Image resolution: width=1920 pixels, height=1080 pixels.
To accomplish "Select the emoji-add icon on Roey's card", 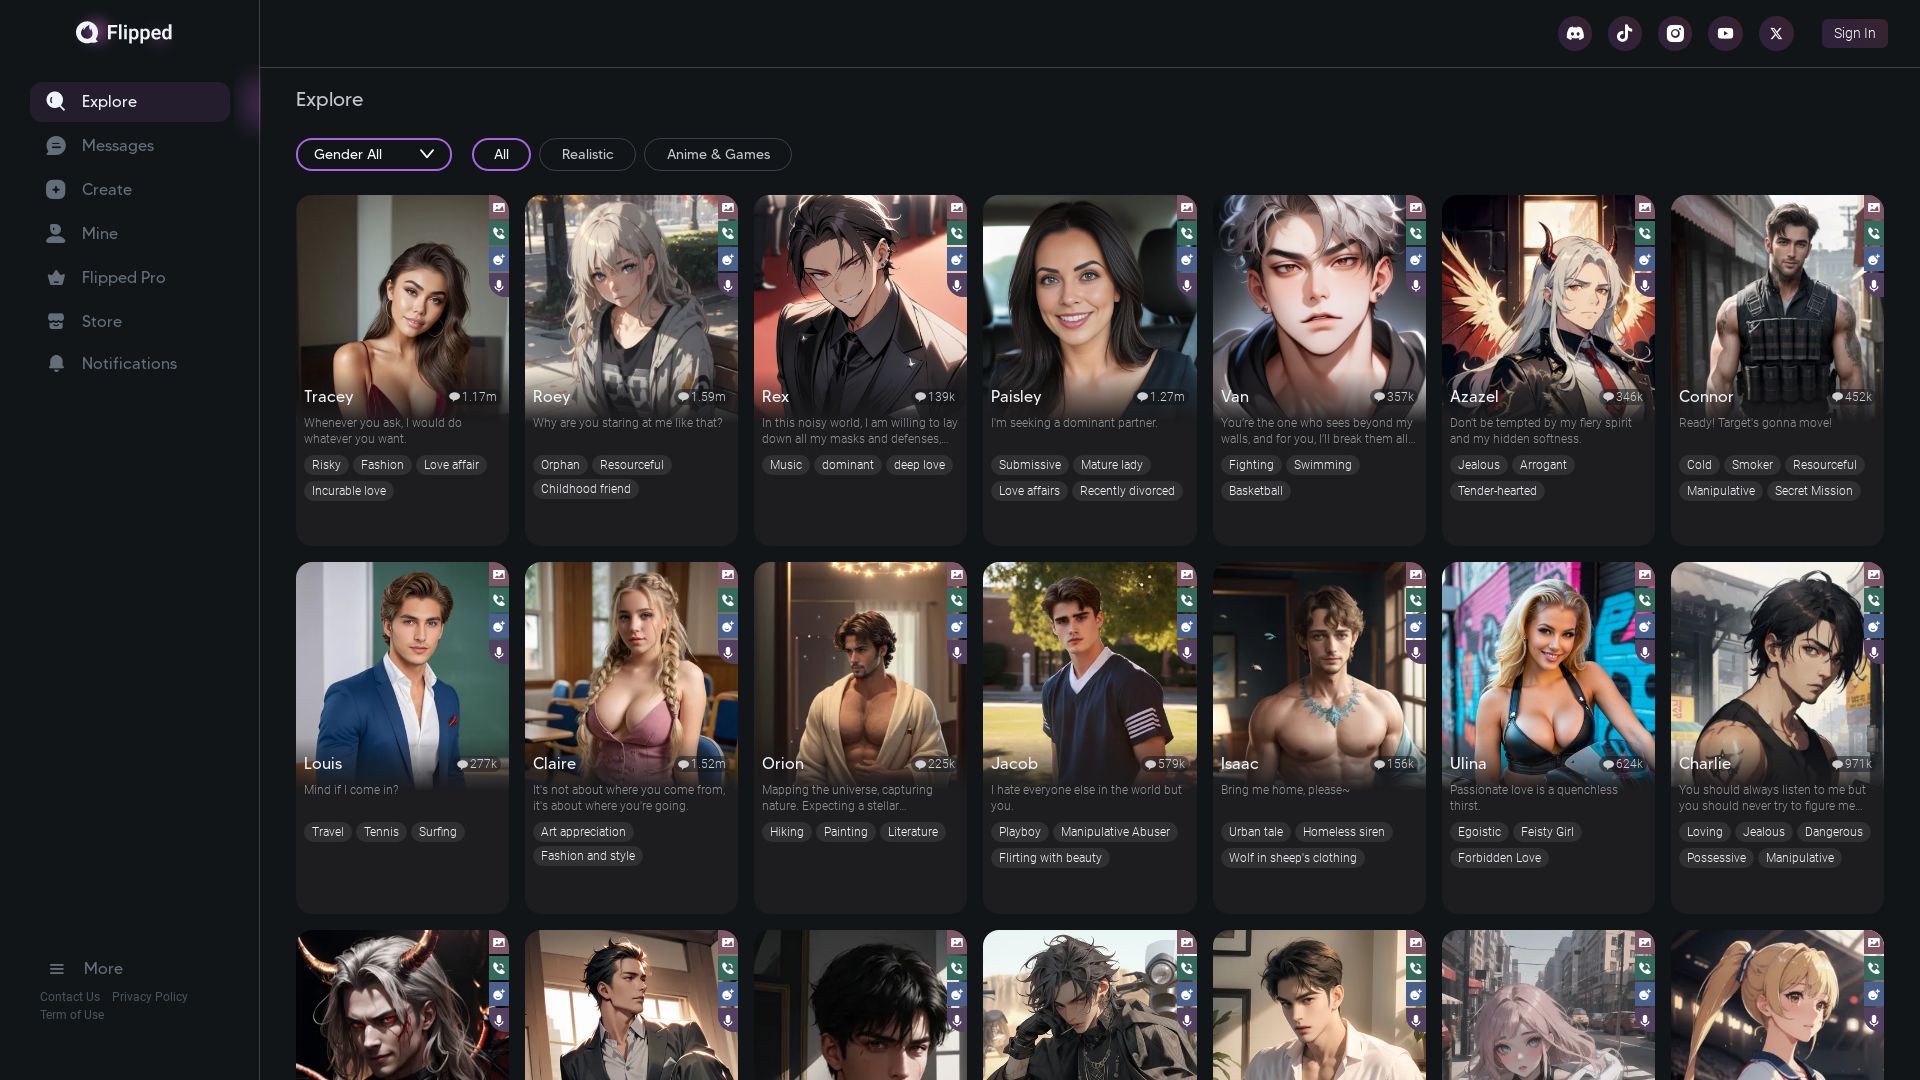I will click(x=728, y=259).
